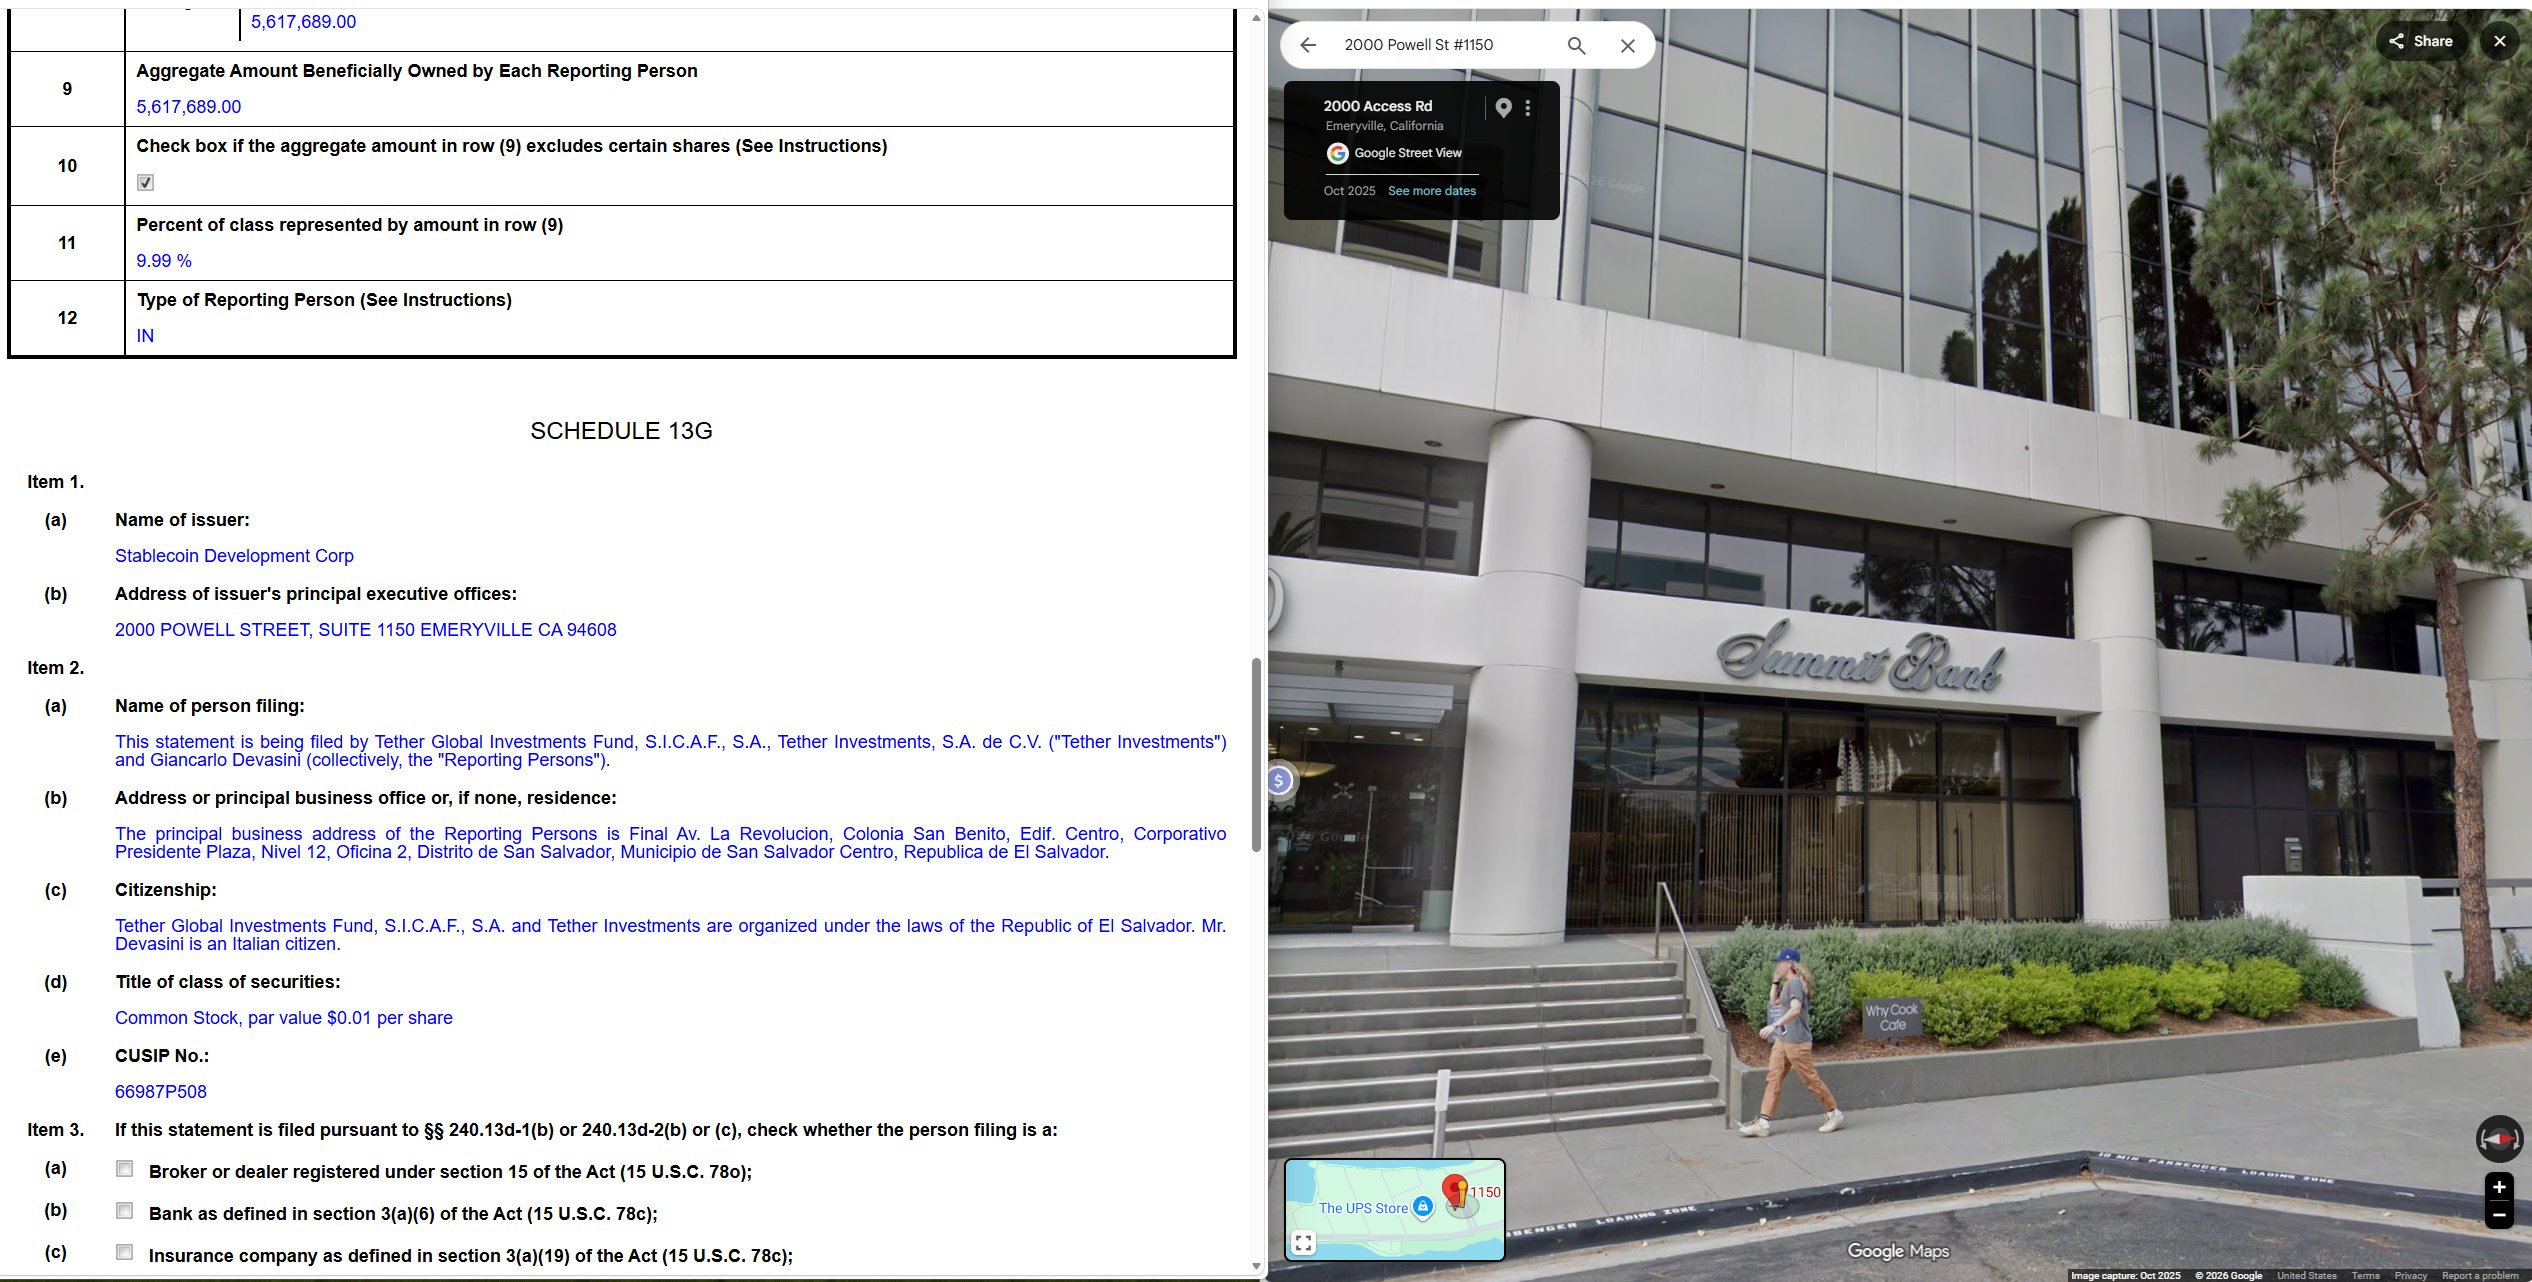Viewport: 2532px width, 1282px height.
Task: Select the issuer name Stablecoin Development Corp
Action: pyautogui.click(x=234, y=556)
